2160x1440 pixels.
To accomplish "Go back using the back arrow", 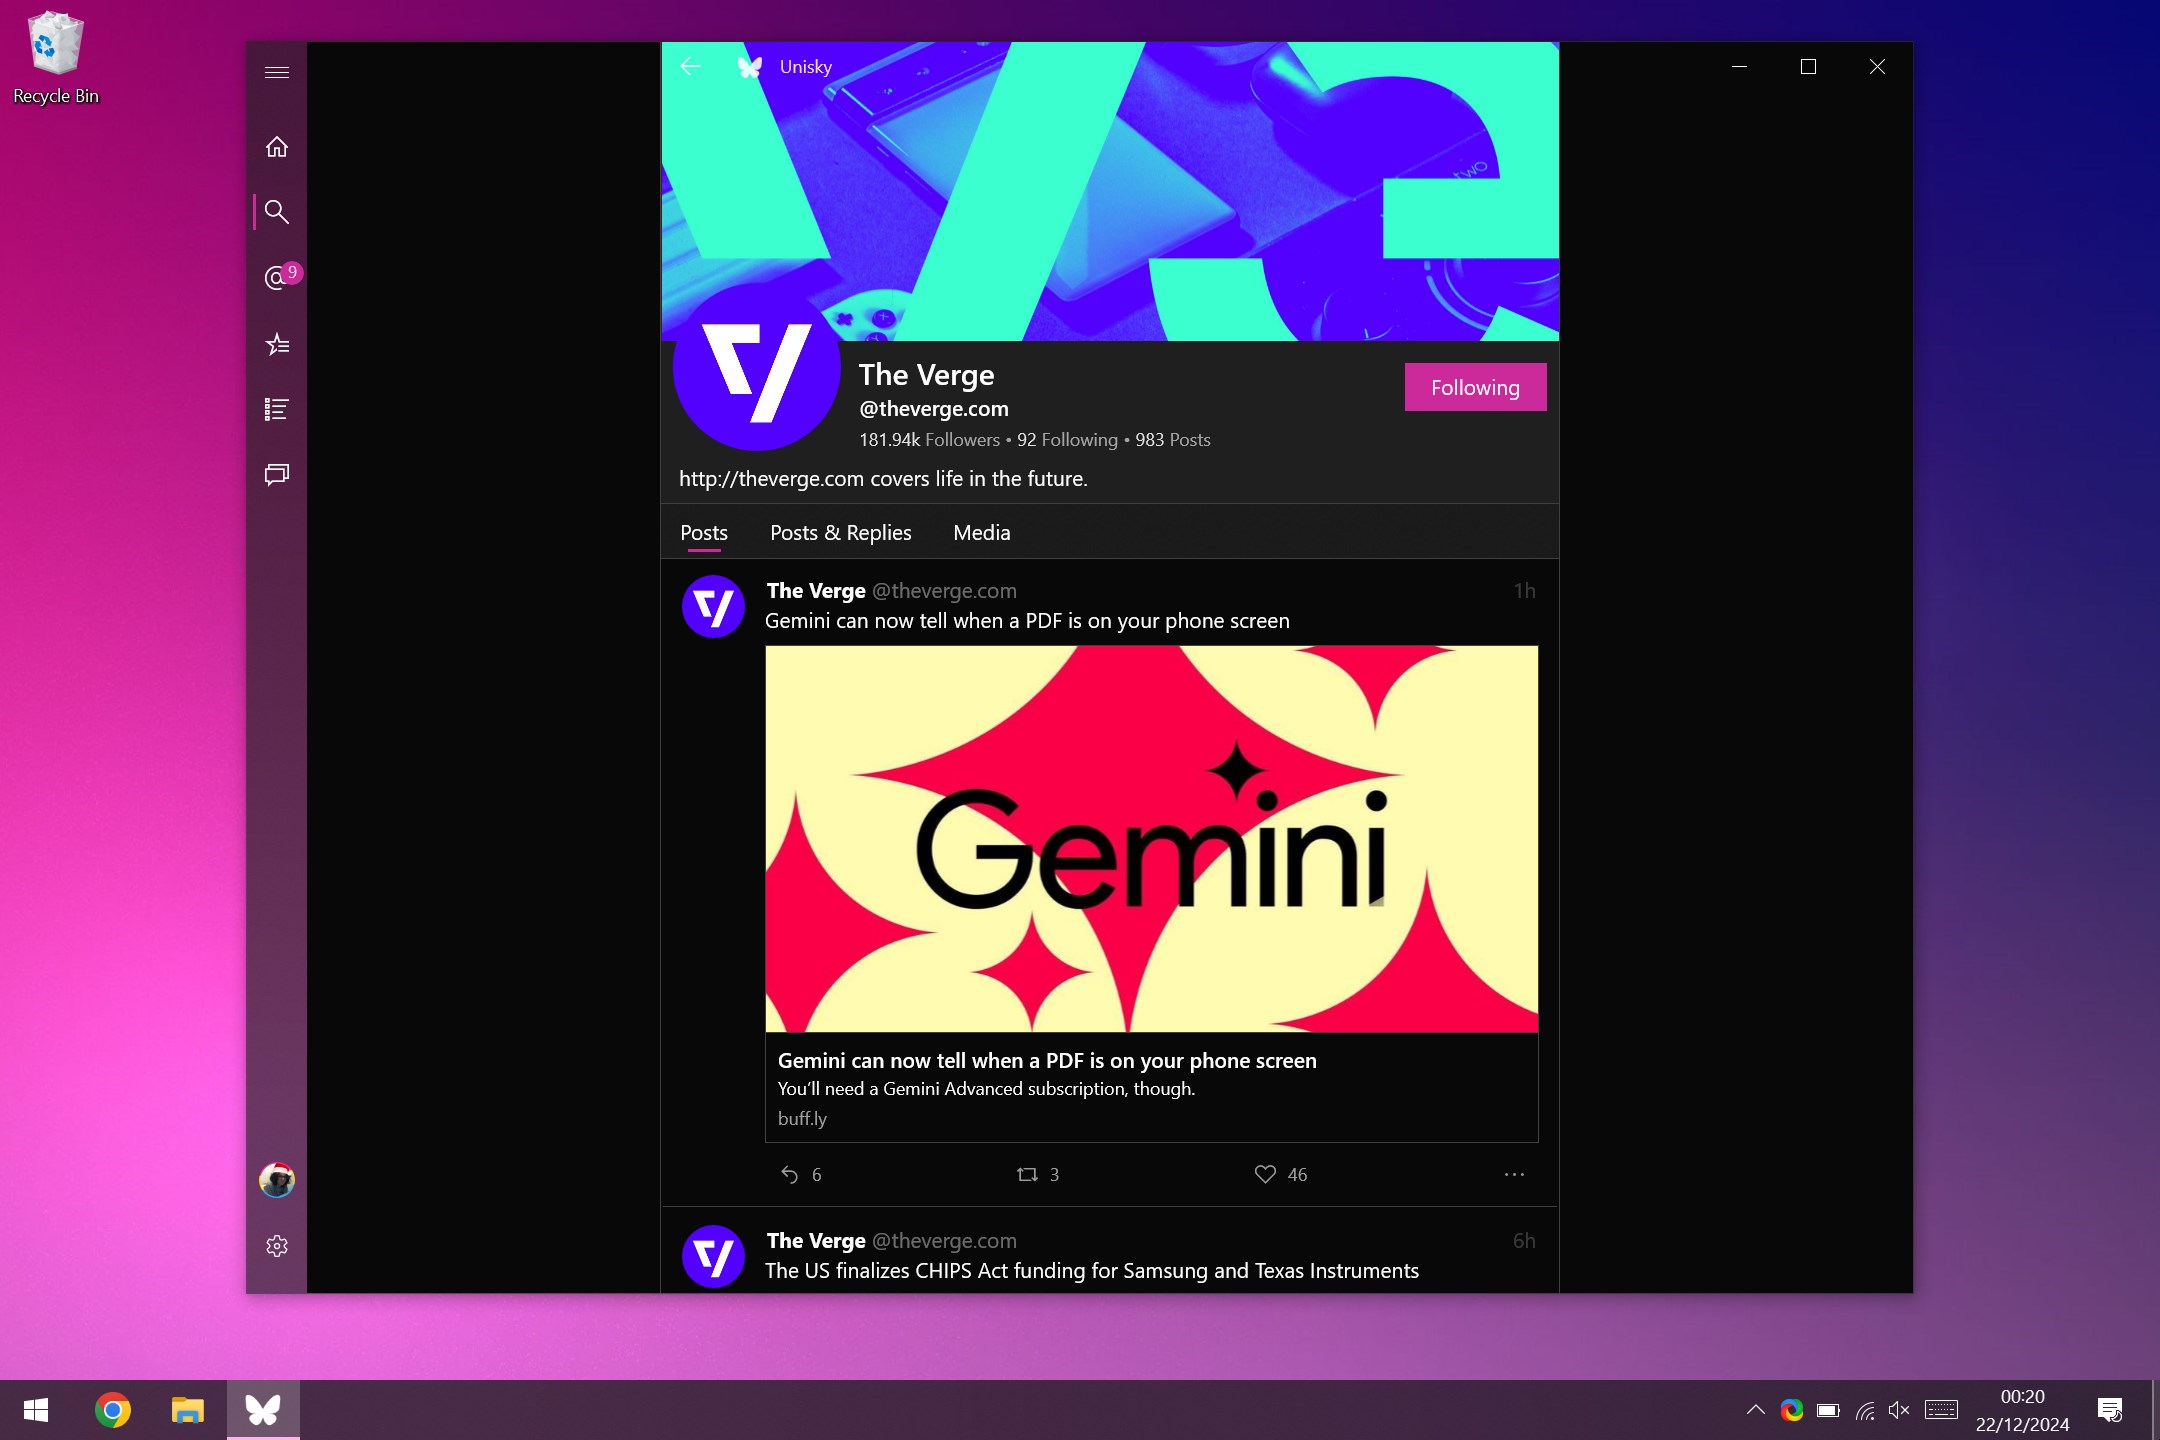I will (x=690, y=66).
